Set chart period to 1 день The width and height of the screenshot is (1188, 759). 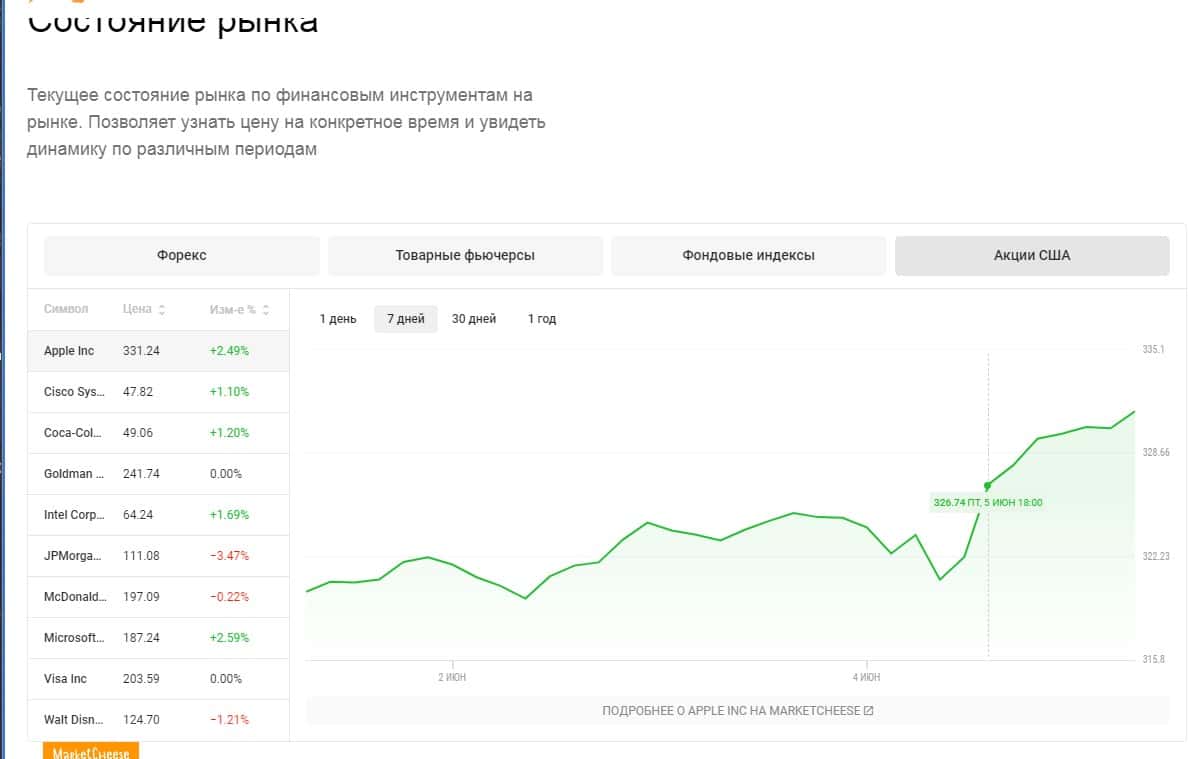click(338, 319)
